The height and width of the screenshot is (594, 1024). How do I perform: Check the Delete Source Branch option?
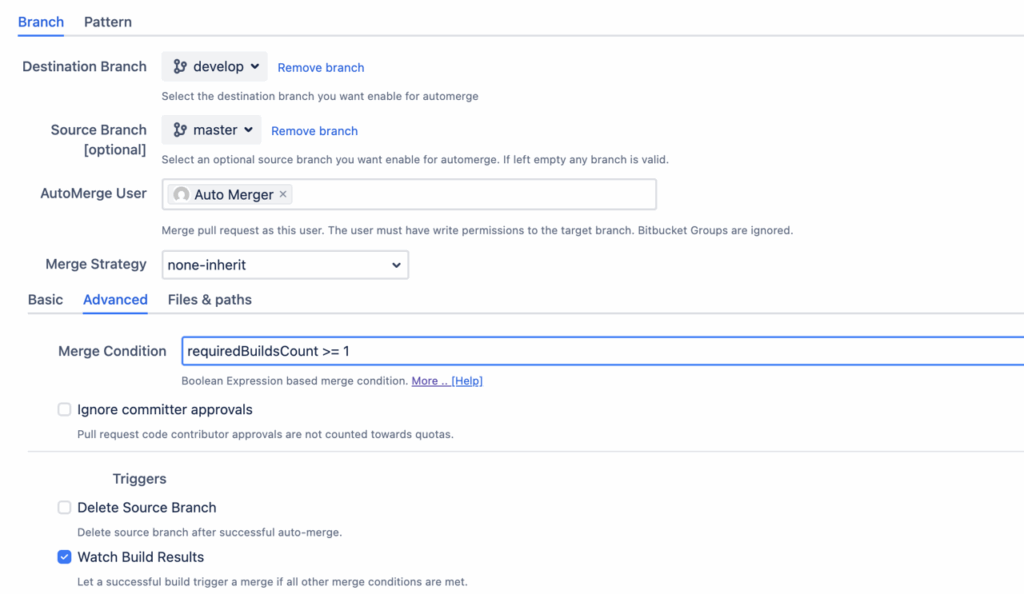point(64,508)
